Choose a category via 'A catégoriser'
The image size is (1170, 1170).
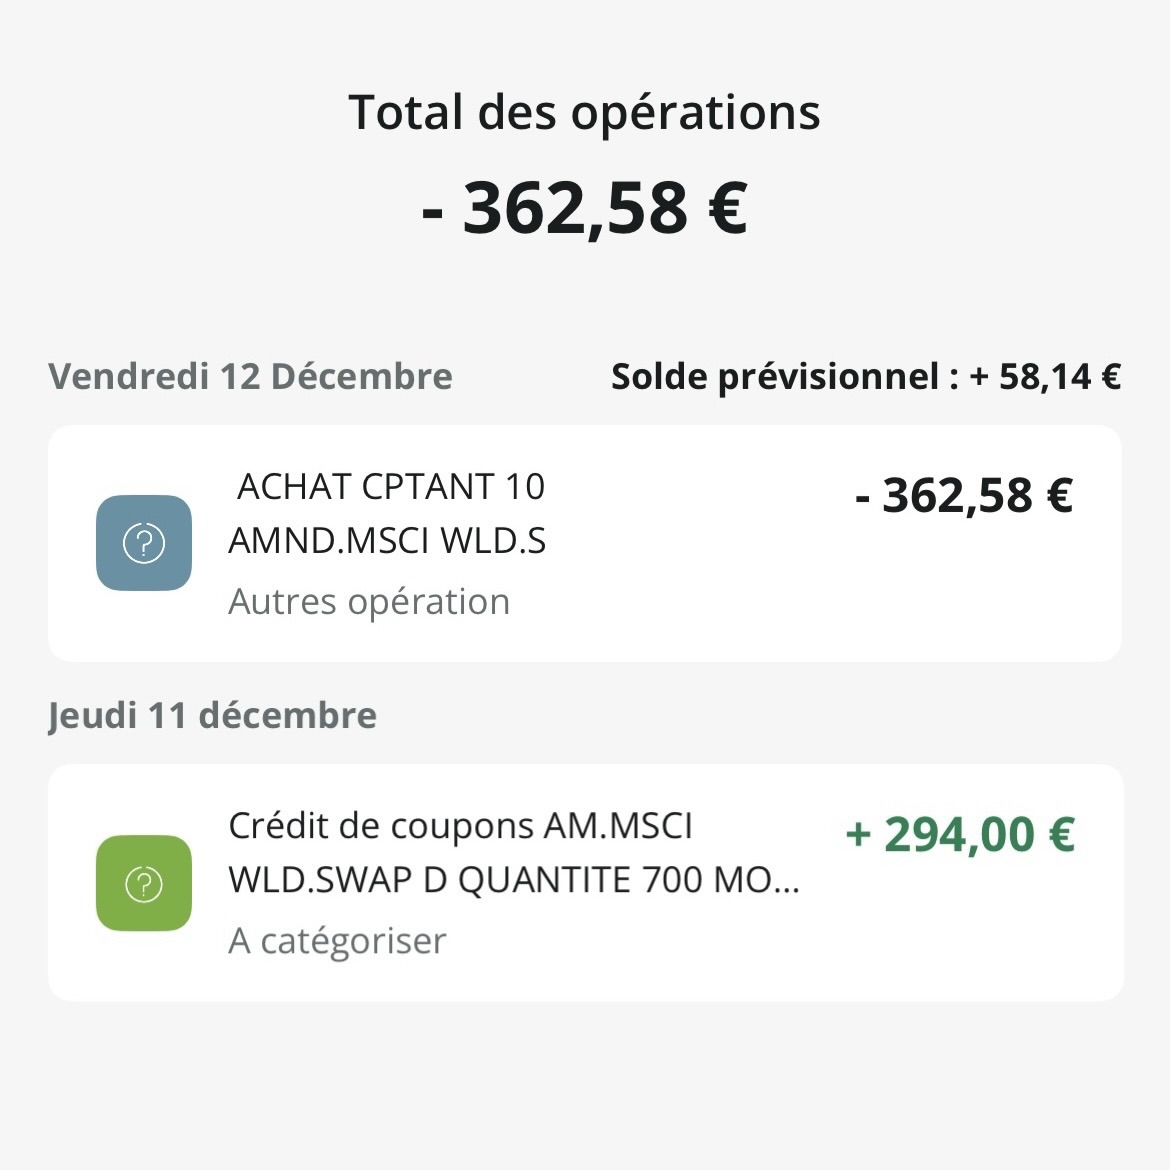[337, 941]
